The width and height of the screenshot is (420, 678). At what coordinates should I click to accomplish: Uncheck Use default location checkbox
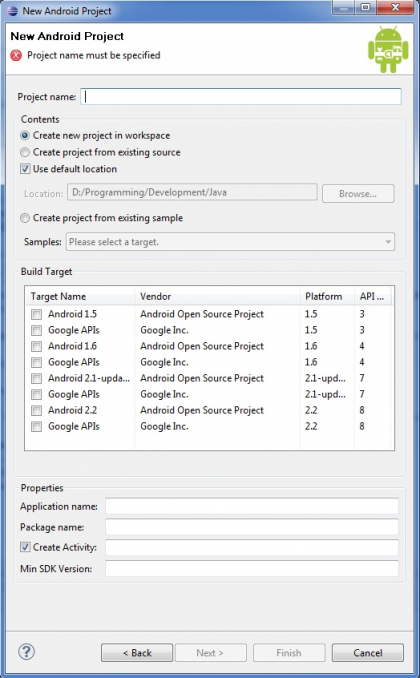(x=25, y=169)
